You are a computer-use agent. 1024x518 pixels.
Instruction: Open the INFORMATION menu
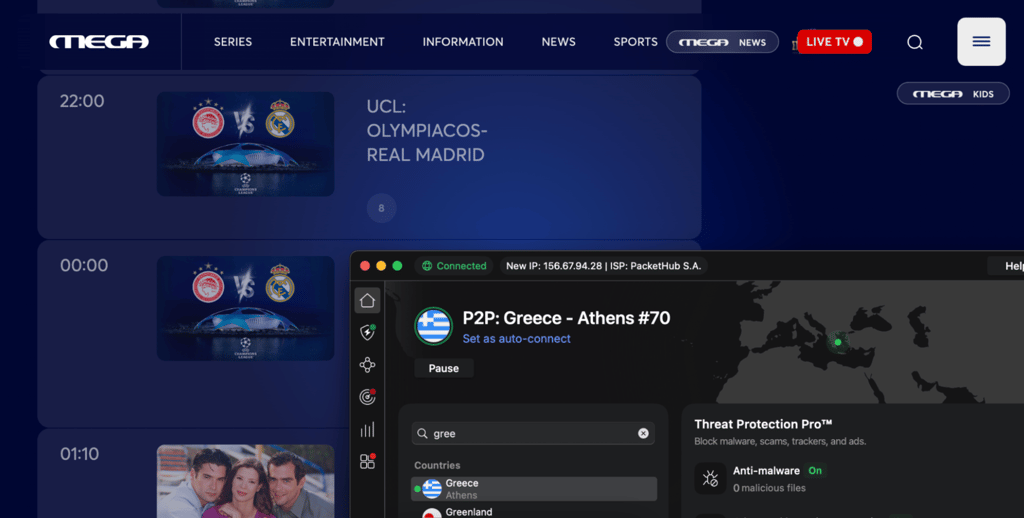[463, 42]
